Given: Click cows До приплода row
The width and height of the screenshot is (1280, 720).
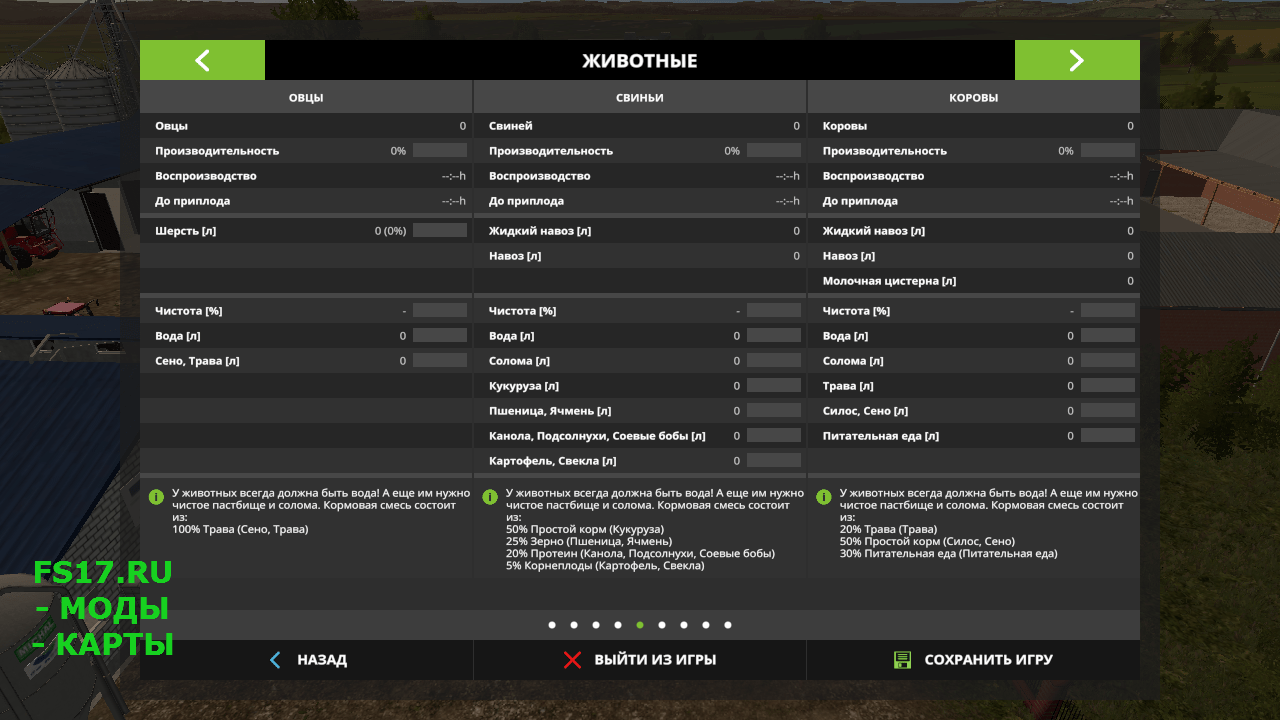Looking at the screenshot, I should (973, 201).
